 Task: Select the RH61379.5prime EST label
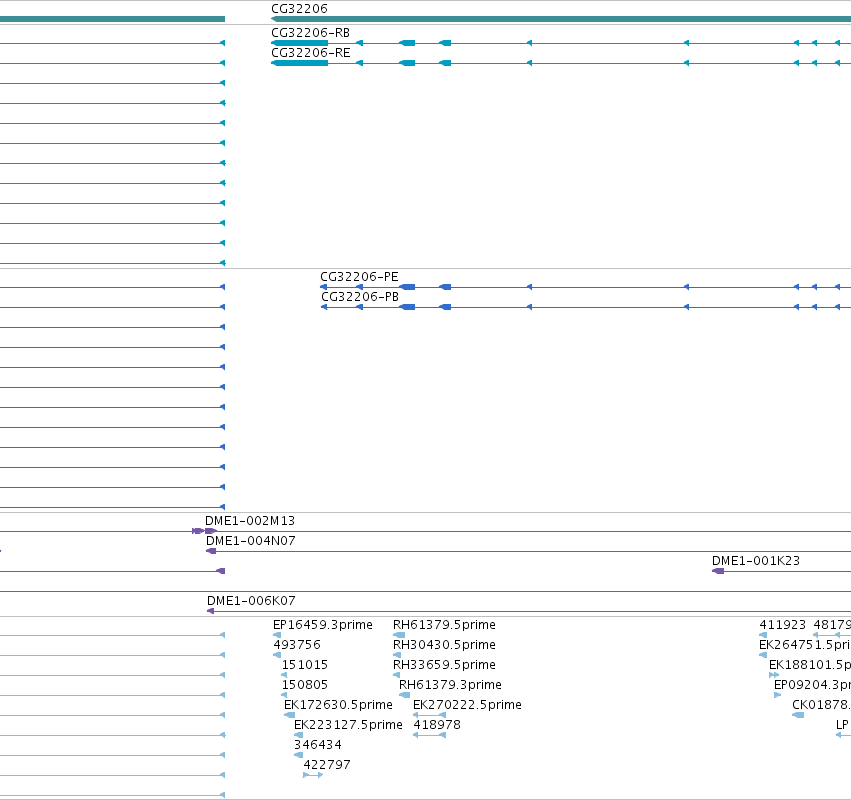click(x=444, y=625)
